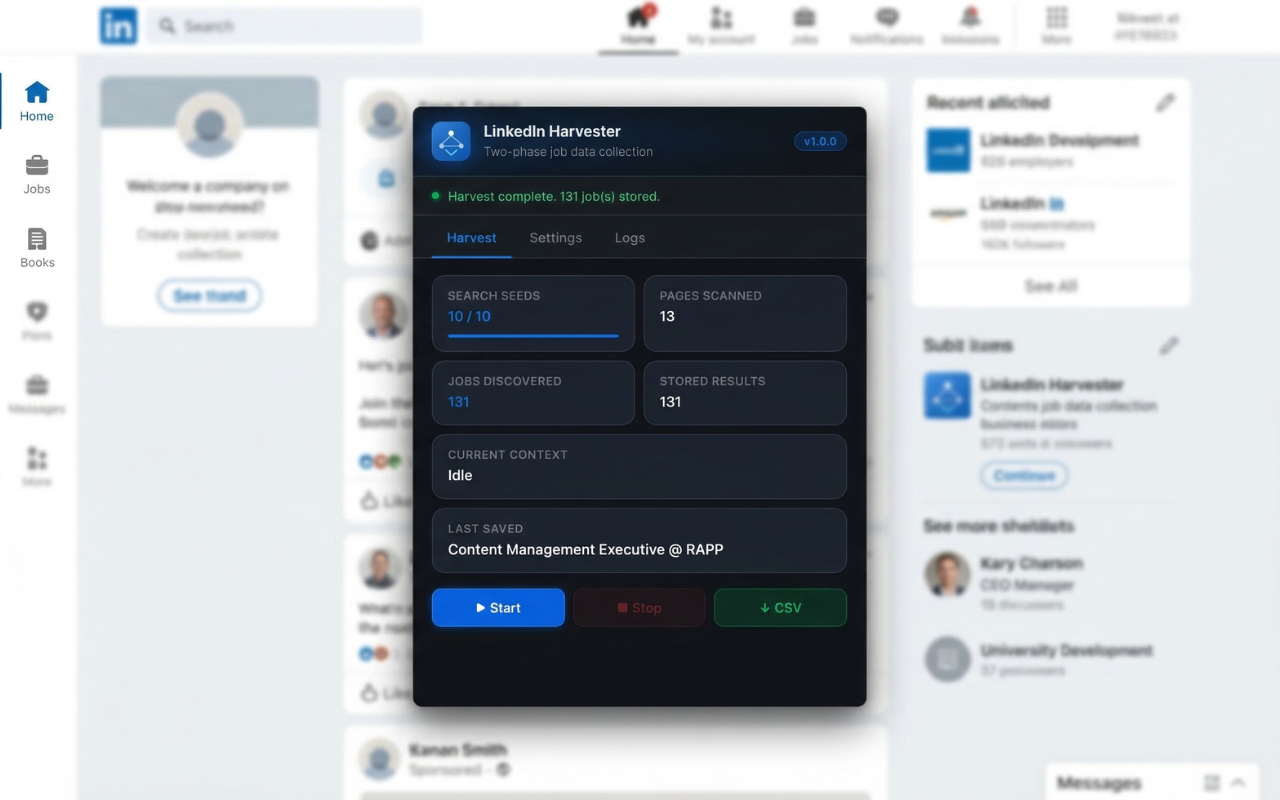The image size is (1280, 800).
Task: Select Home in the left sidebar
Action: pos(37,101)
